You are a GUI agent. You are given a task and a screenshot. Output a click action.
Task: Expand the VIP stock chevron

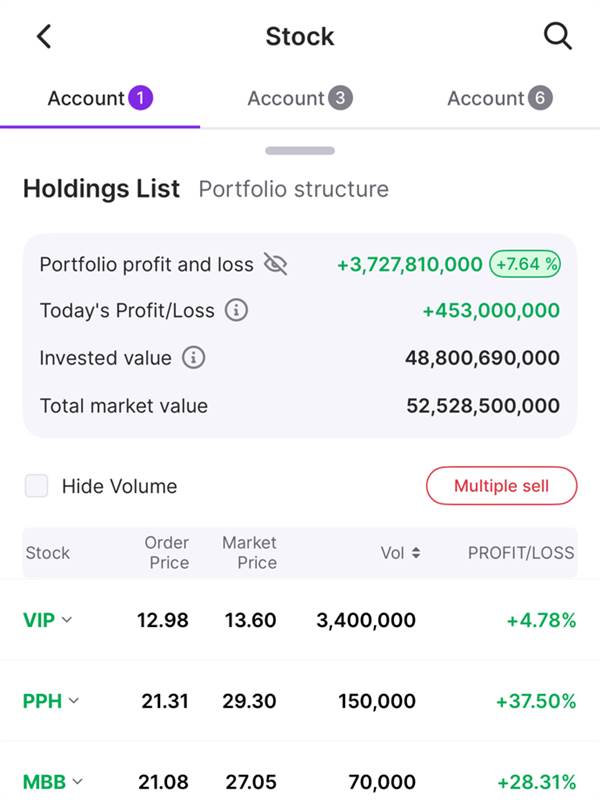67,620
